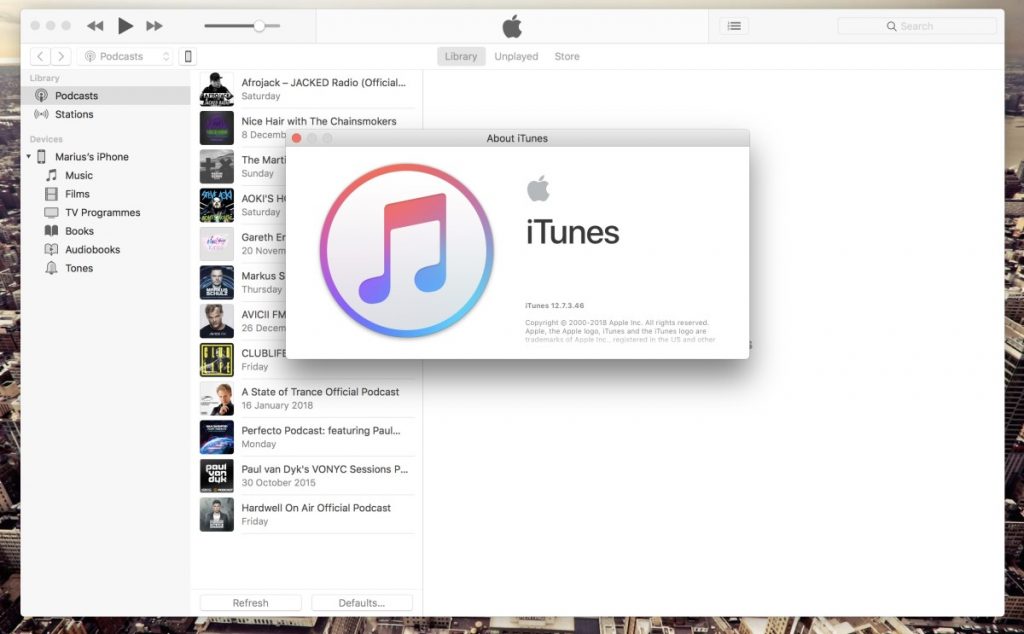1024x634 pixels.
Task: Click the Defaults... button
Action: pyautogui.click(x=361, y=603)
